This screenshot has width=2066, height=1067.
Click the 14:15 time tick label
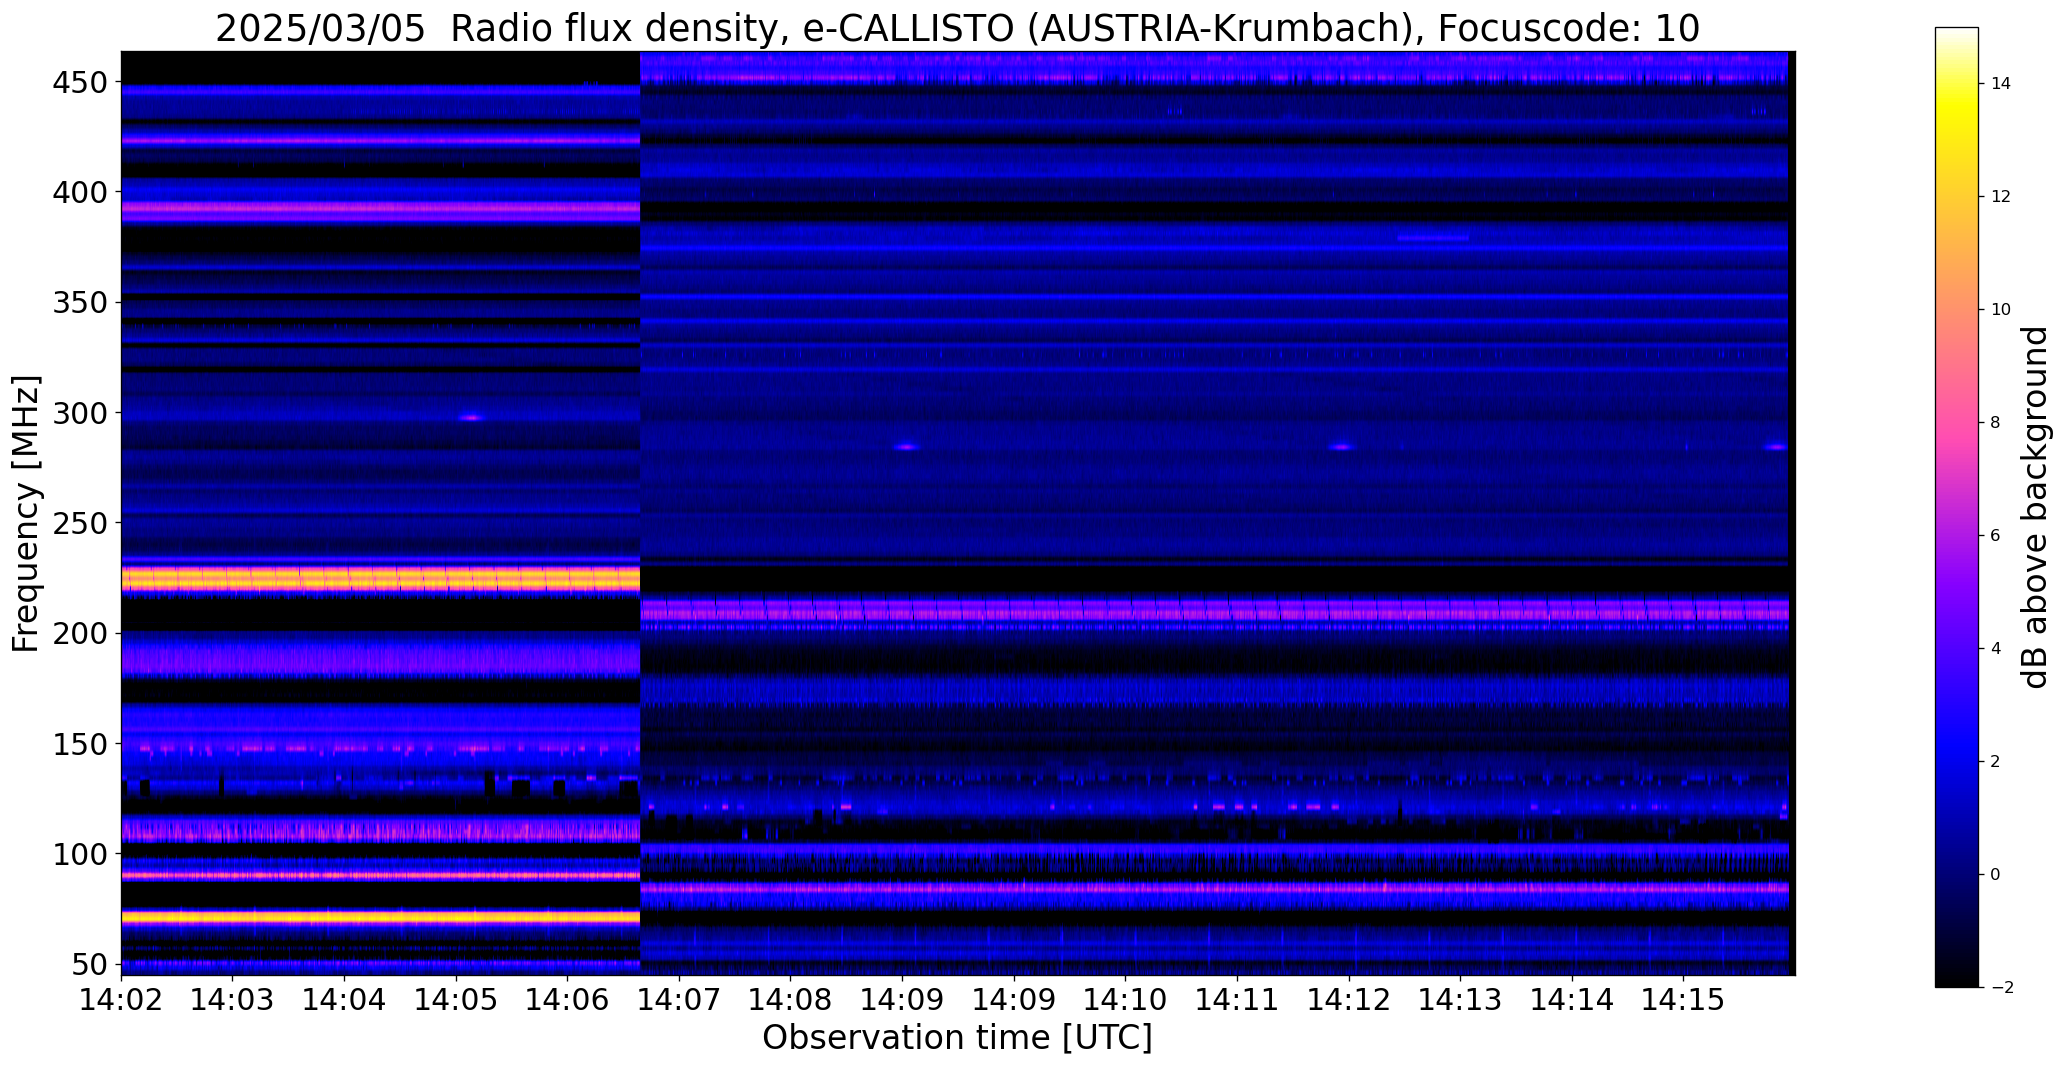point(1683,999)
